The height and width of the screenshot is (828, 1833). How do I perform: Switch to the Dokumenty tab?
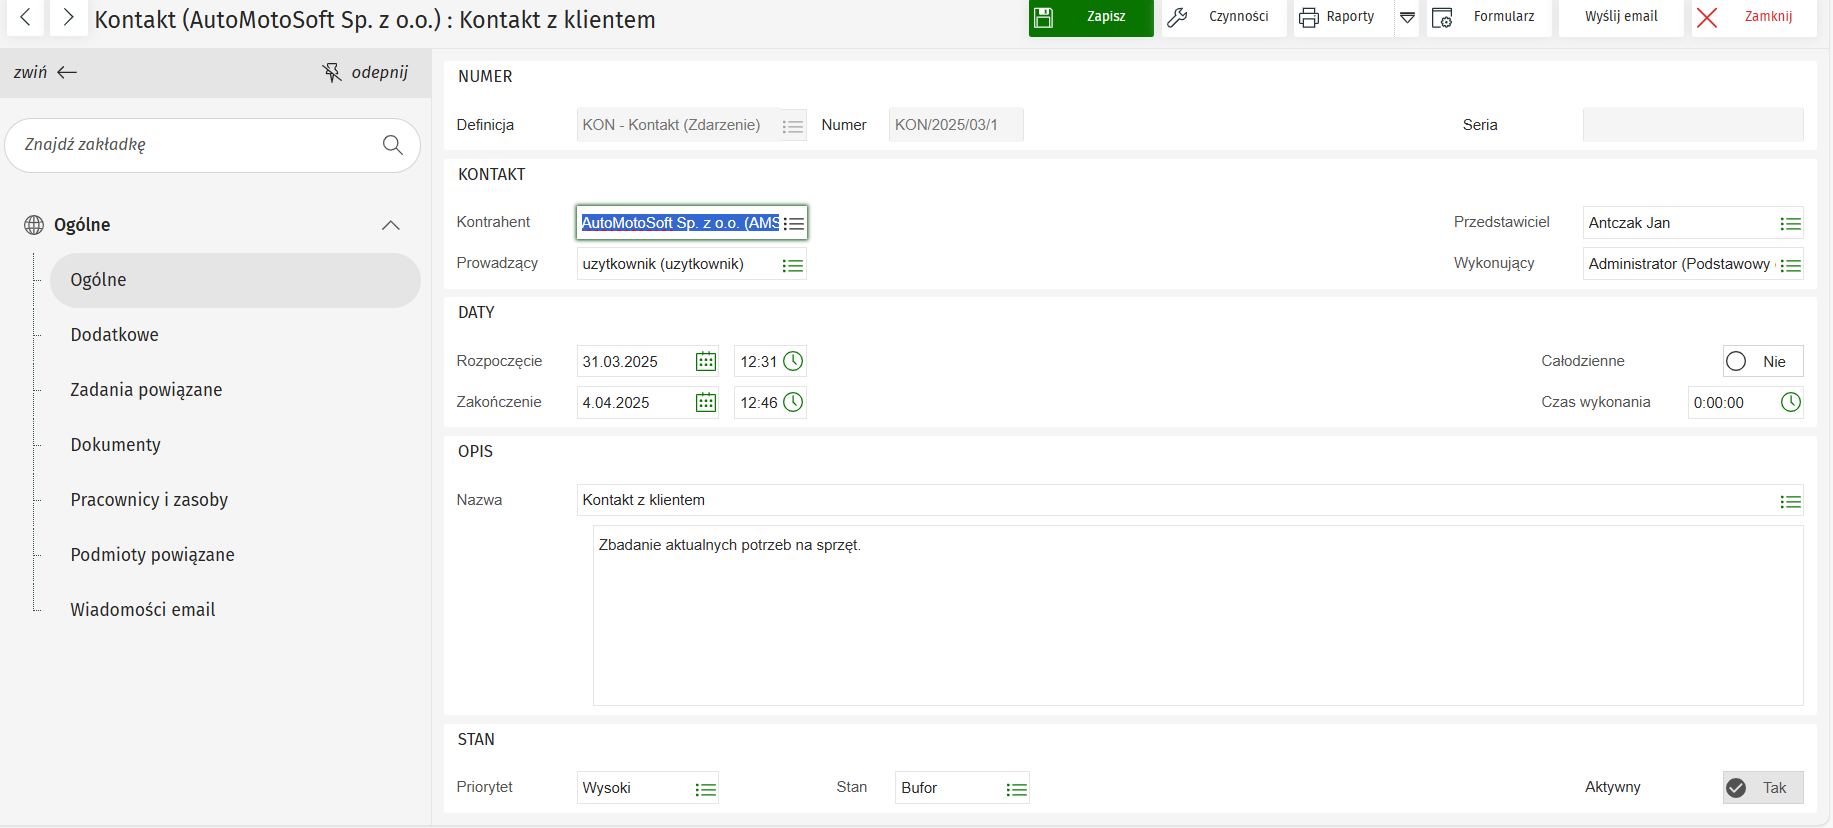(115, 445)
